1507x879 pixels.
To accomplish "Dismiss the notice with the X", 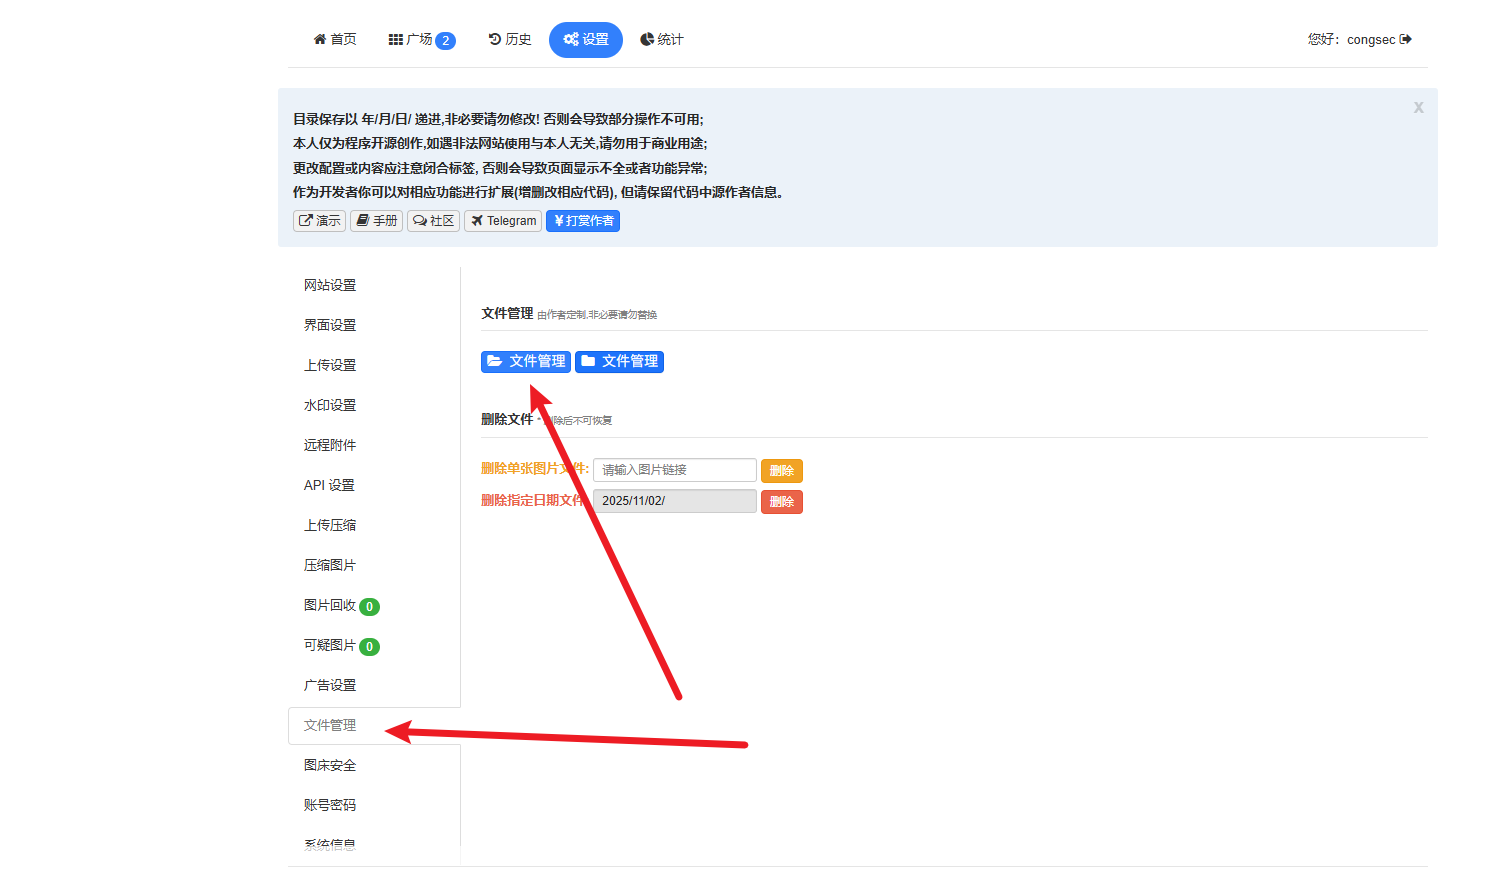I will click(x=1418, y=107).
